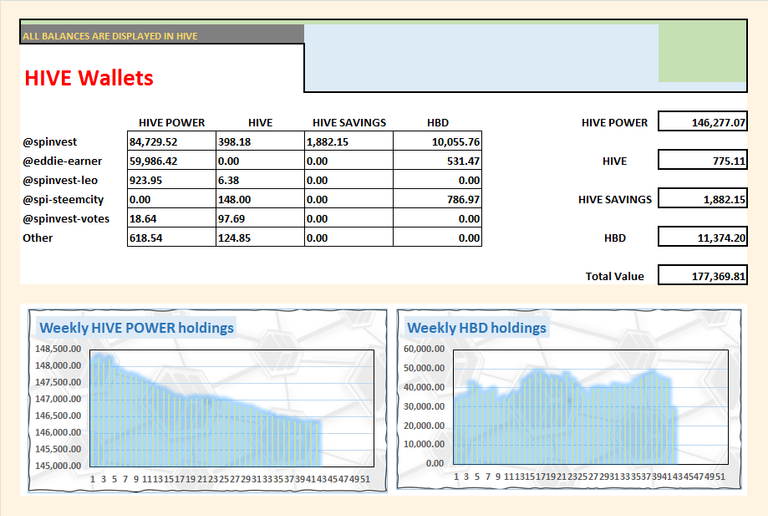Click the @spinvest-votes HIVE cell 97.69
The image size is (768, 516).
260,218
